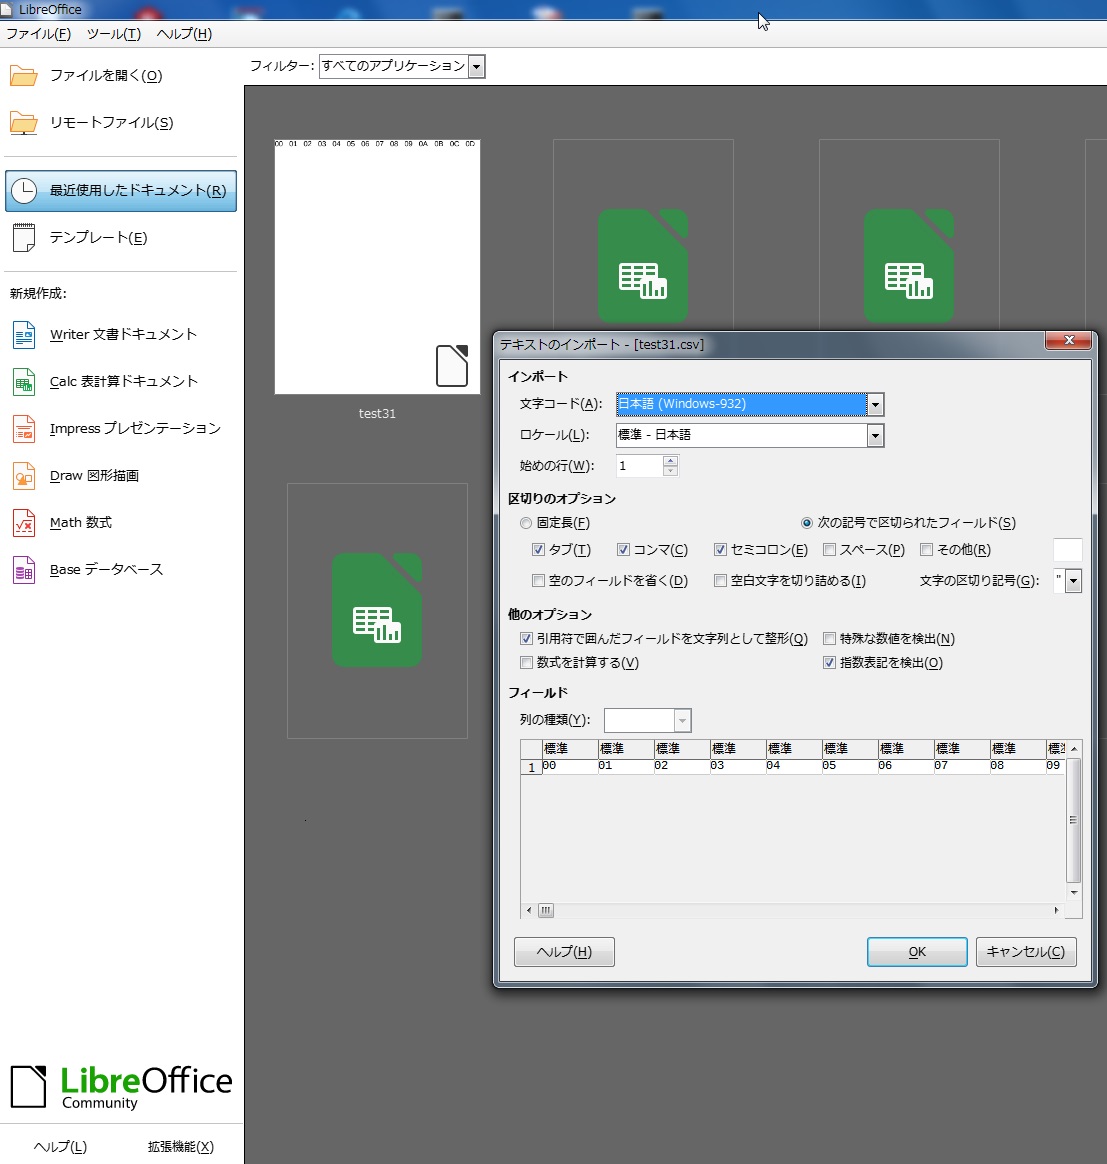
Task: Click the ヘルプ(L) button at bottom left
Action: [60, 1147]
